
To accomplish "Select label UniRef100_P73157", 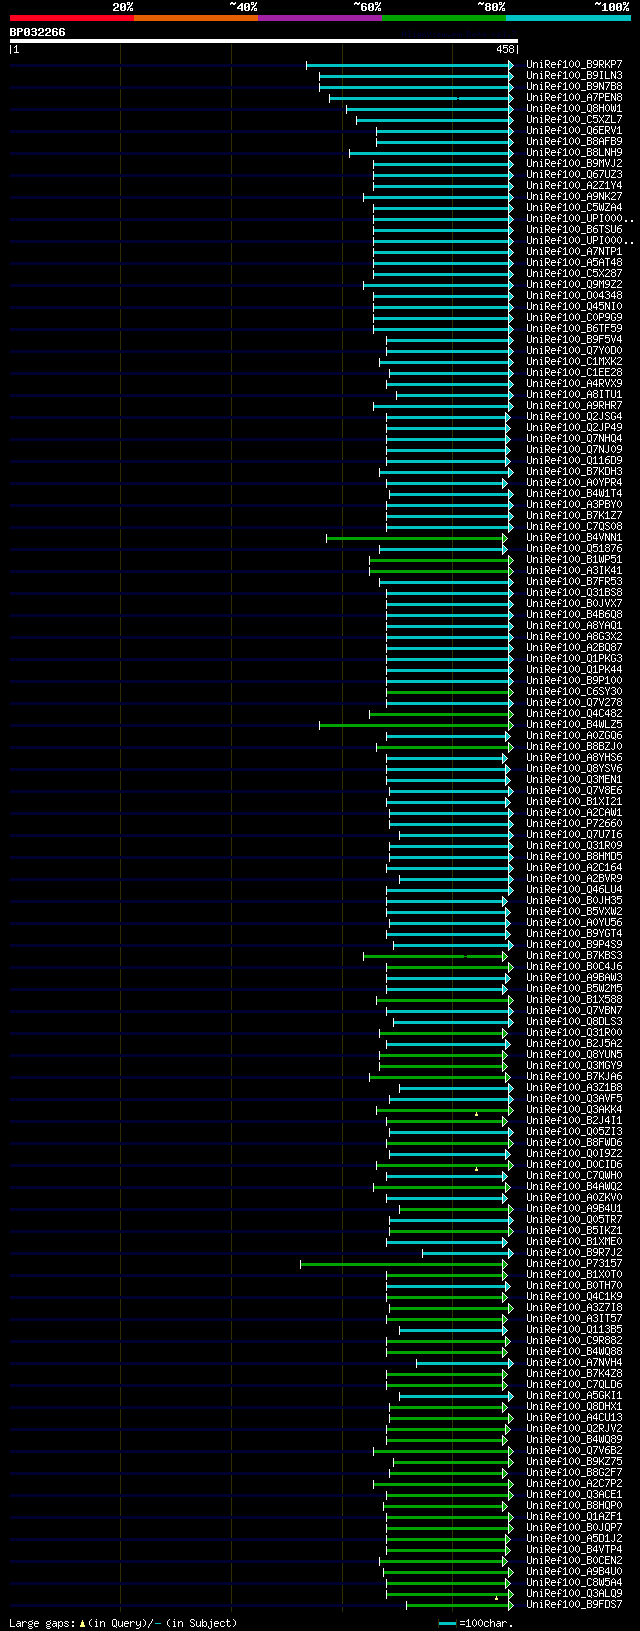I will point(574,1263).
